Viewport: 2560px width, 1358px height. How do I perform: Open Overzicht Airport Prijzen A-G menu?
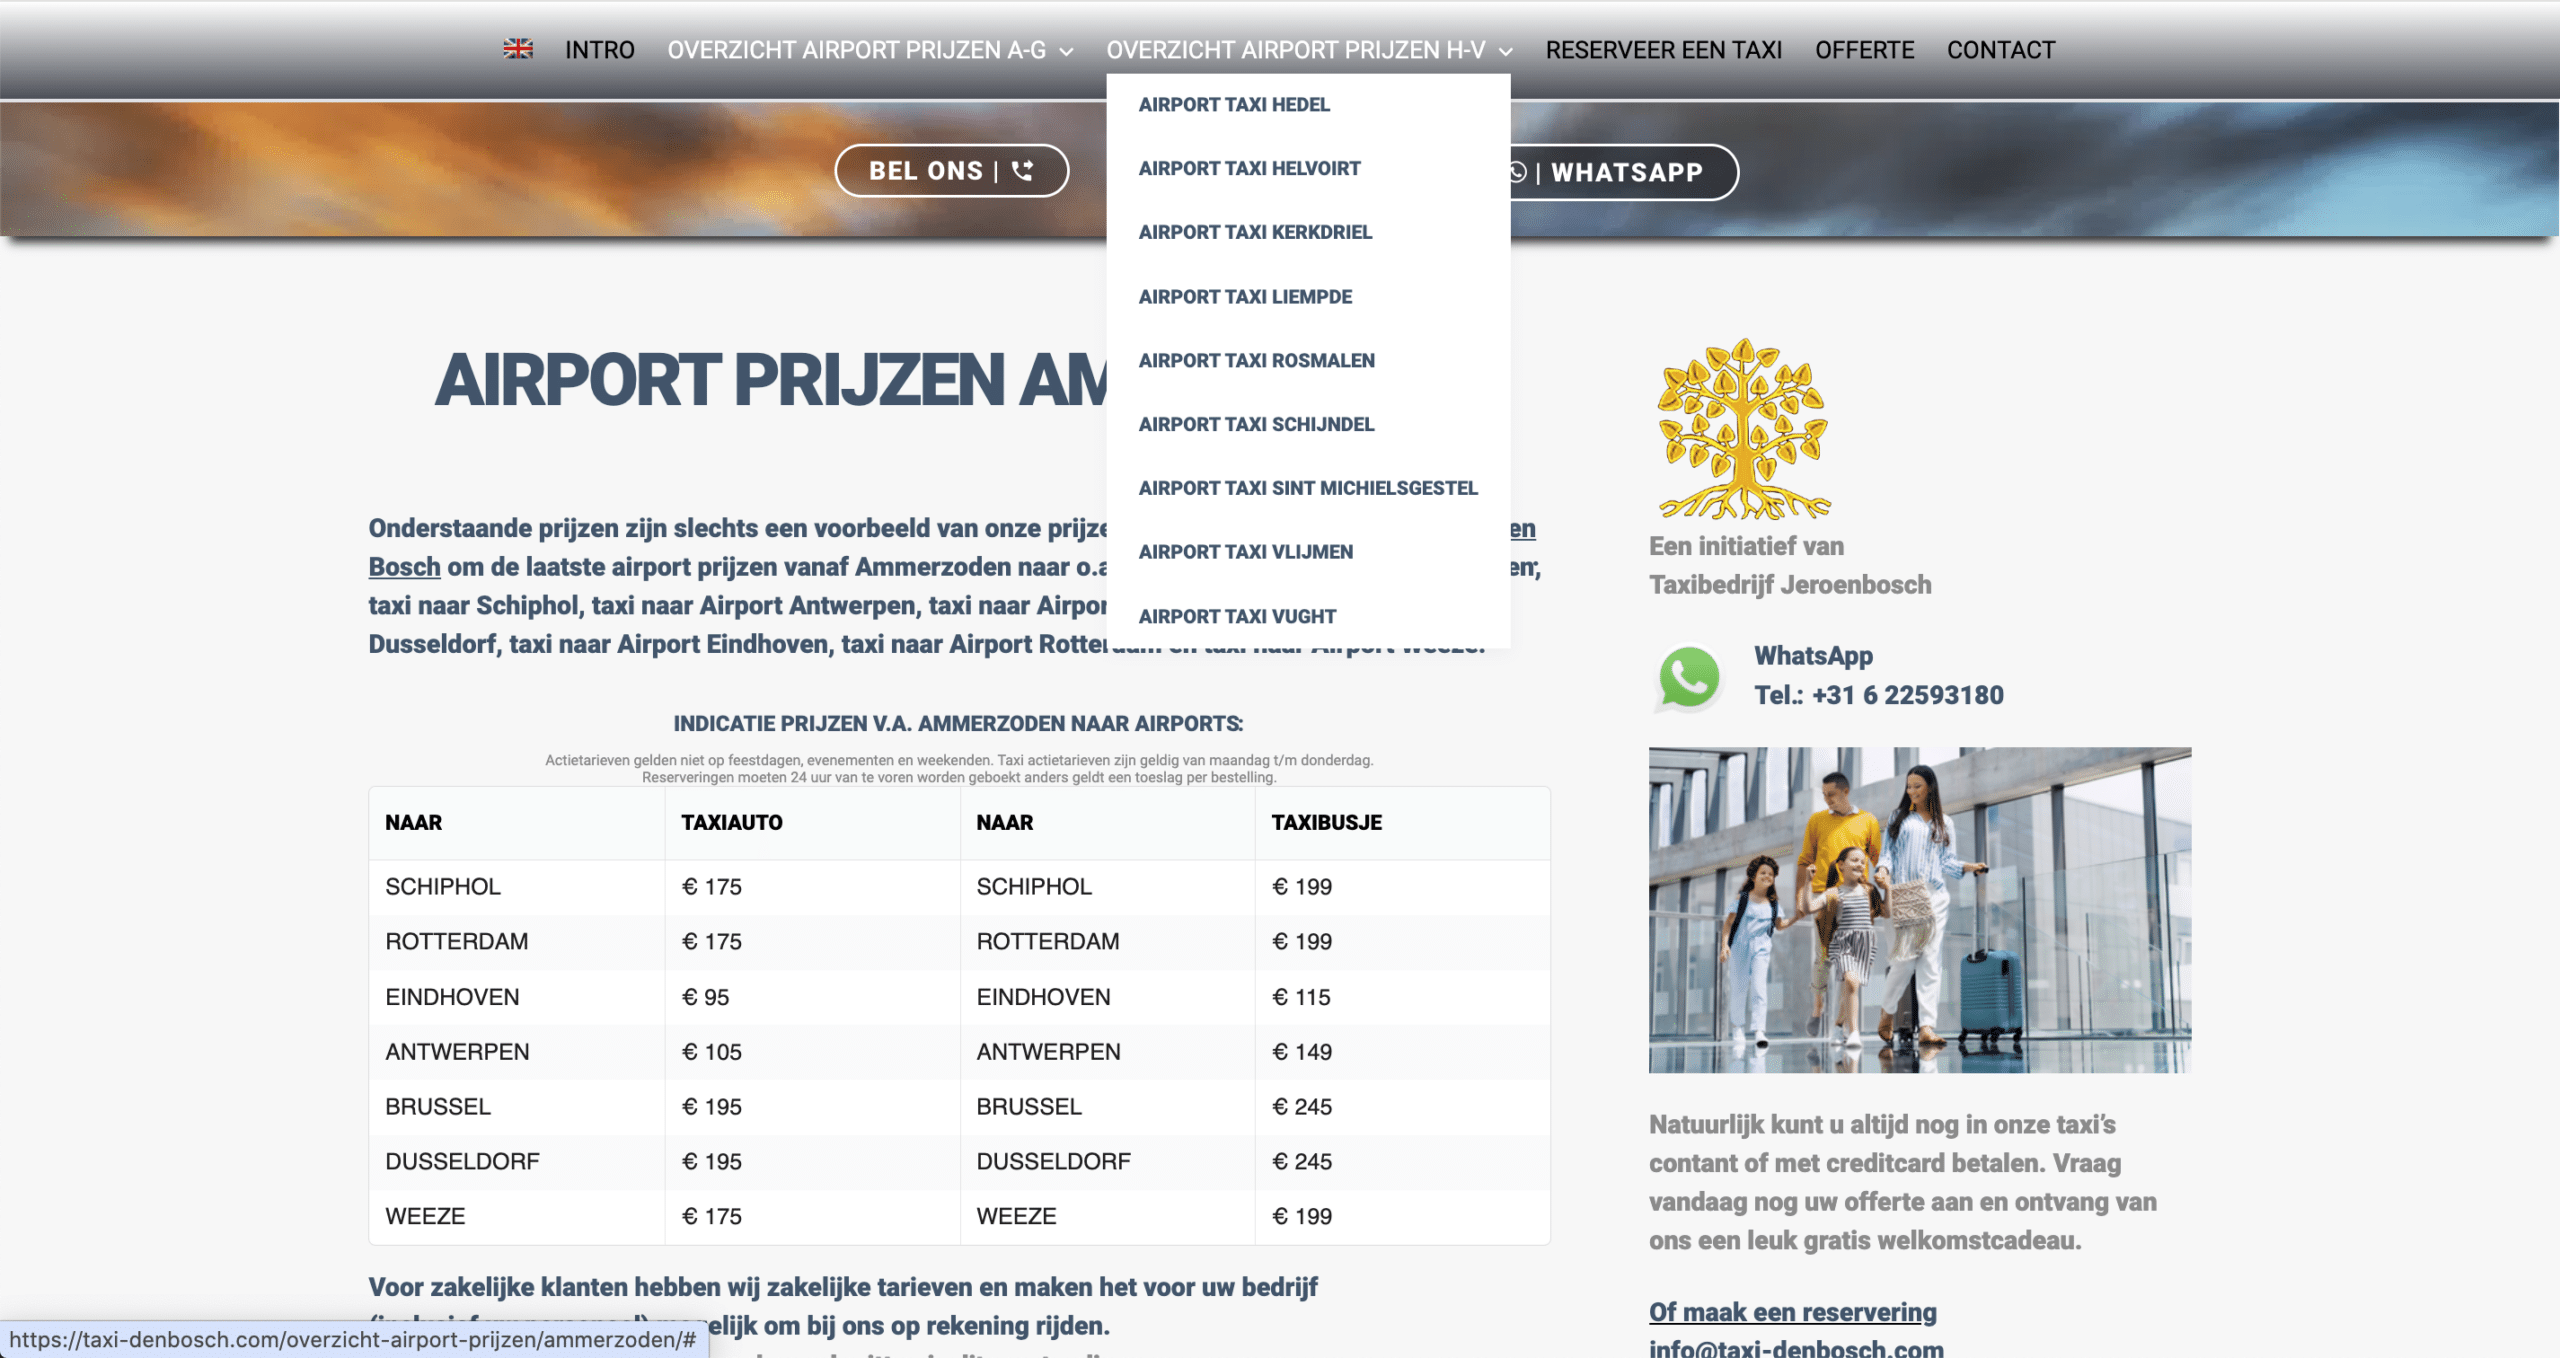pos(857,50)
